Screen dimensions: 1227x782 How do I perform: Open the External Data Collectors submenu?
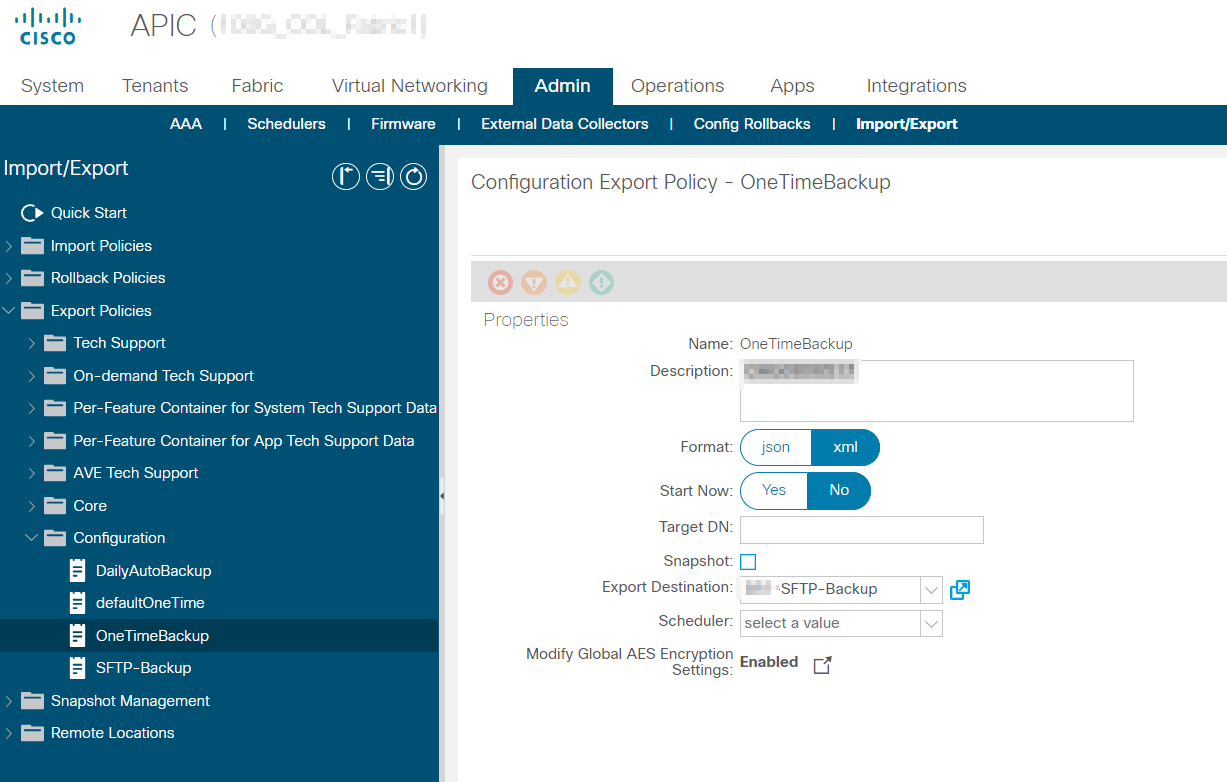point(565,124)
